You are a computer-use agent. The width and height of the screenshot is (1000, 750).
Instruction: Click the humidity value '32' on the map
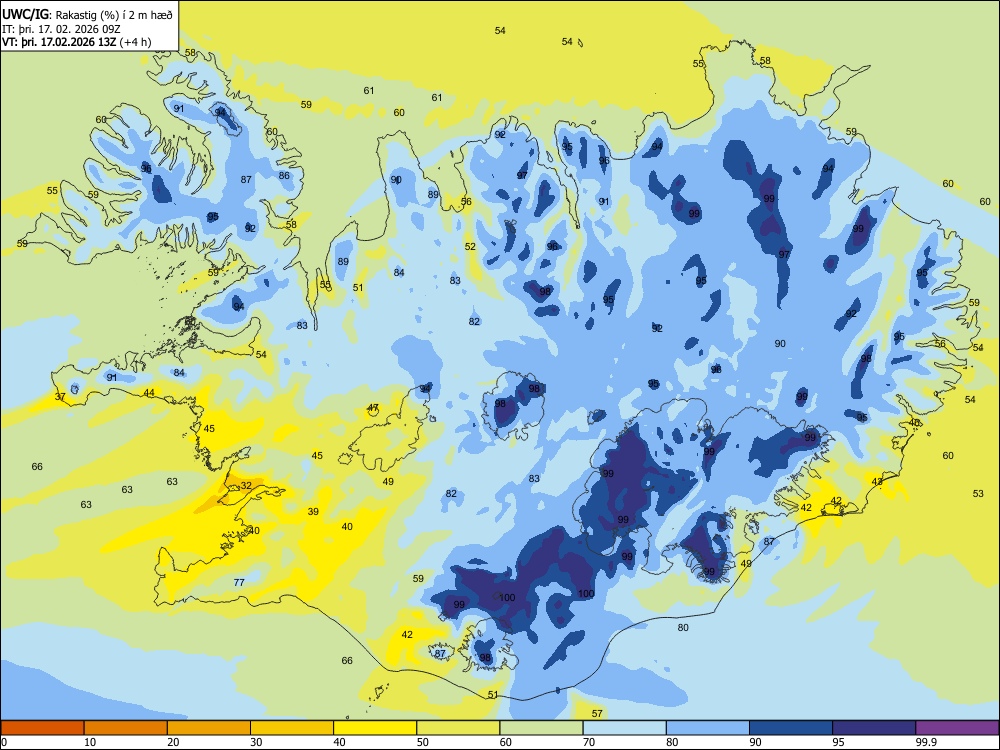point(246,486)
